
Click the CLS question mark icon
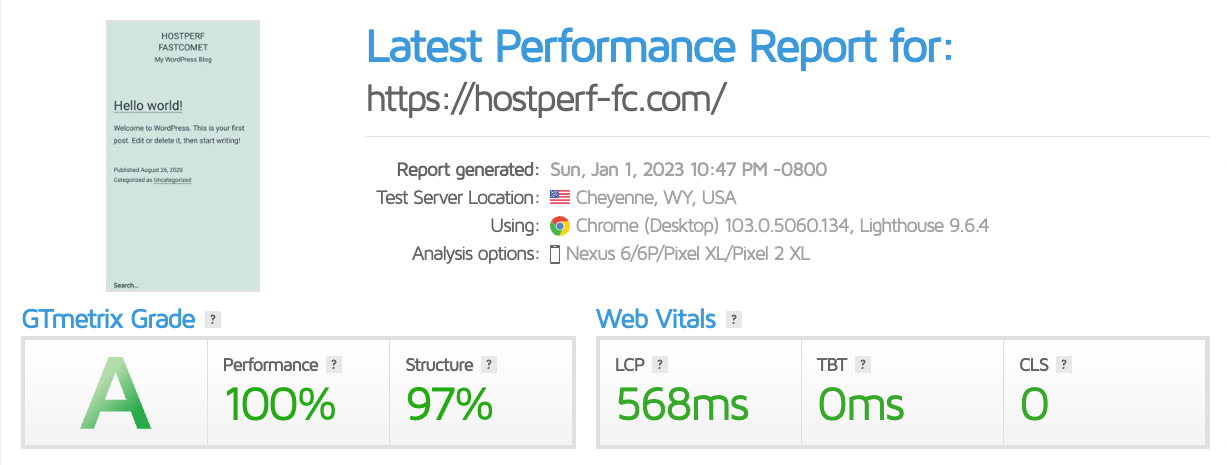click(1064, 365)
